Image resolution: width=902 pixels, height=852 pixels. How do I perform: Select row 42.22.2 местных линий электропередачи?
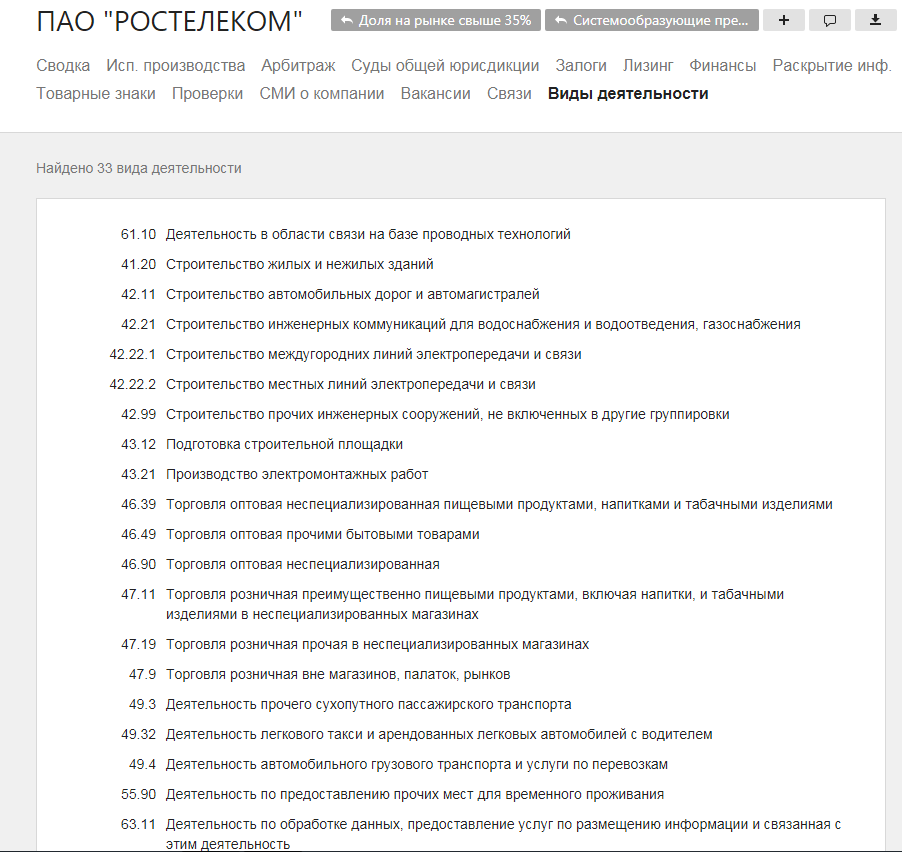point(322,384)
